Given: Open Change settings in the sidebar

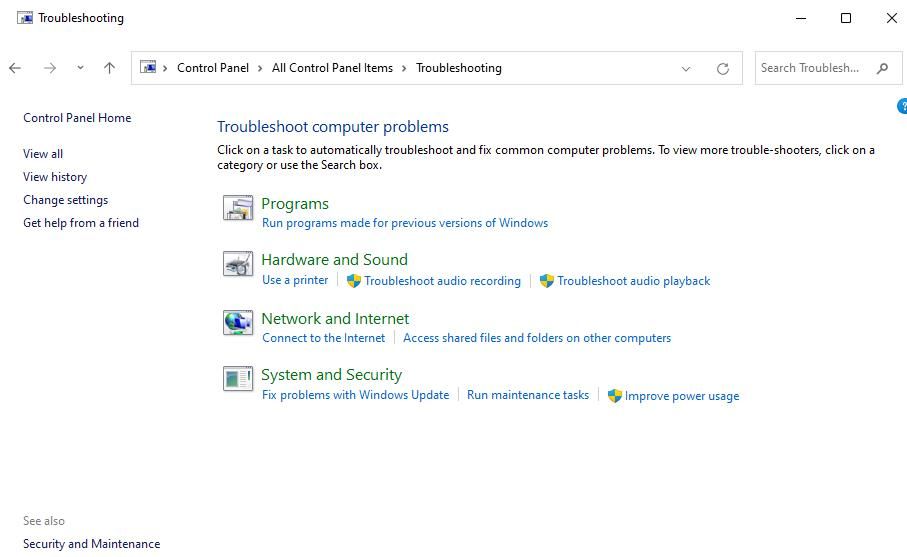Looking at the screenshot, I should coord(65,200).
